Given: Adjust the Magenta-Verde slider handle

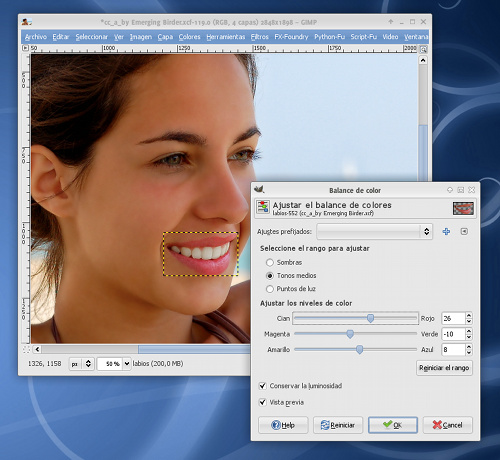Looking at the screenshot, I should coord(350,334).
